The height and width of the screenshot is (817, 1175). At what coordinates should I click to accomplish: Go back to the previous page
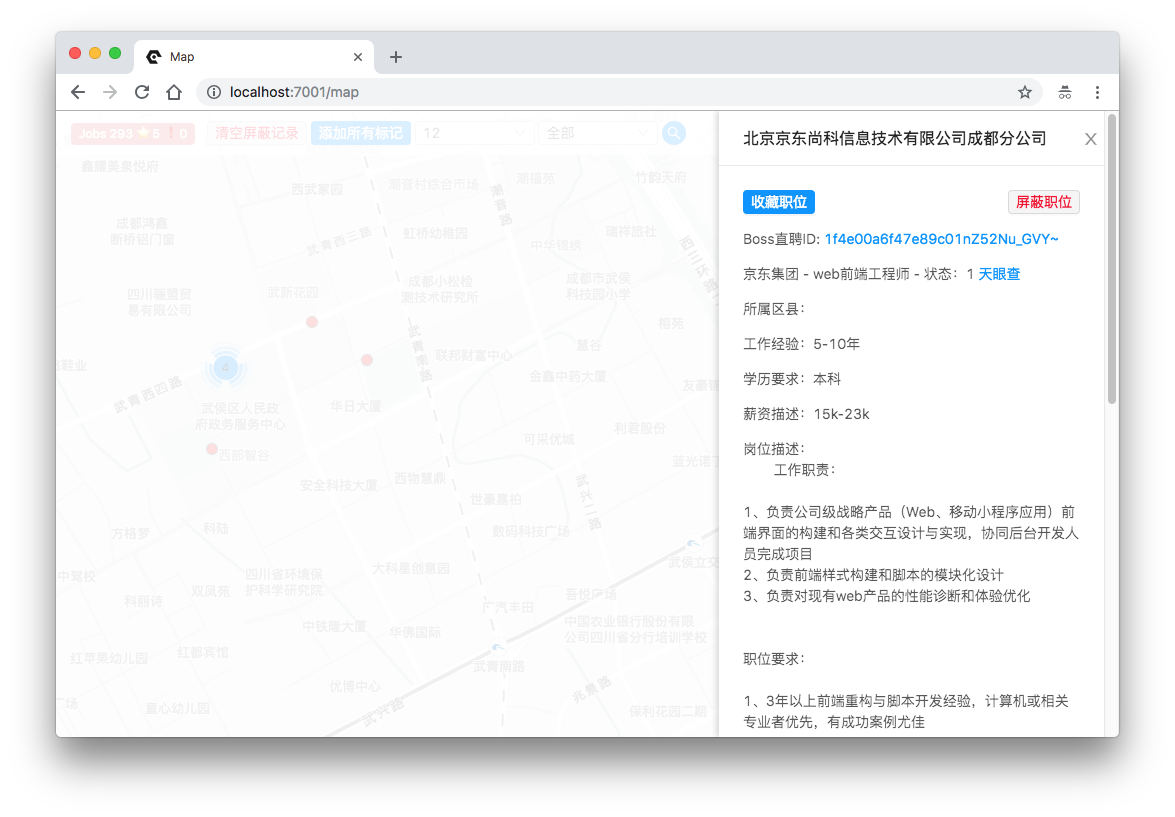[78, 92]
